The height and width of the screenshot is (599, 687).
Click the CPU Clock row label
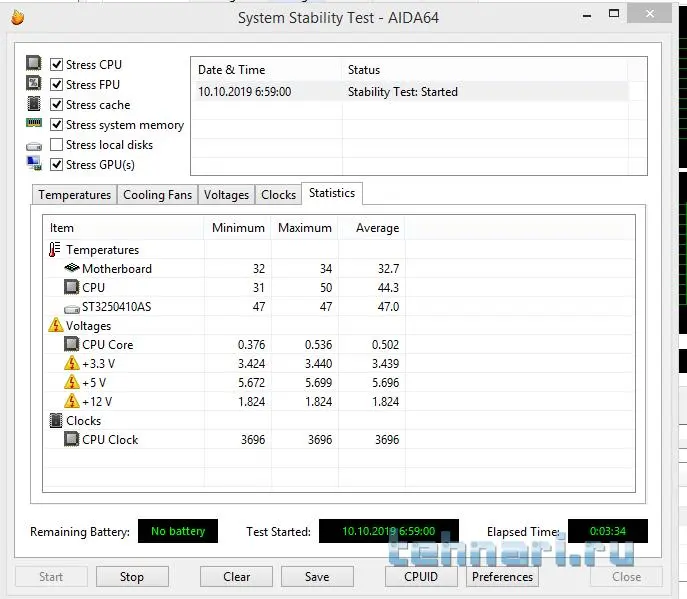[x=110, y=440]
